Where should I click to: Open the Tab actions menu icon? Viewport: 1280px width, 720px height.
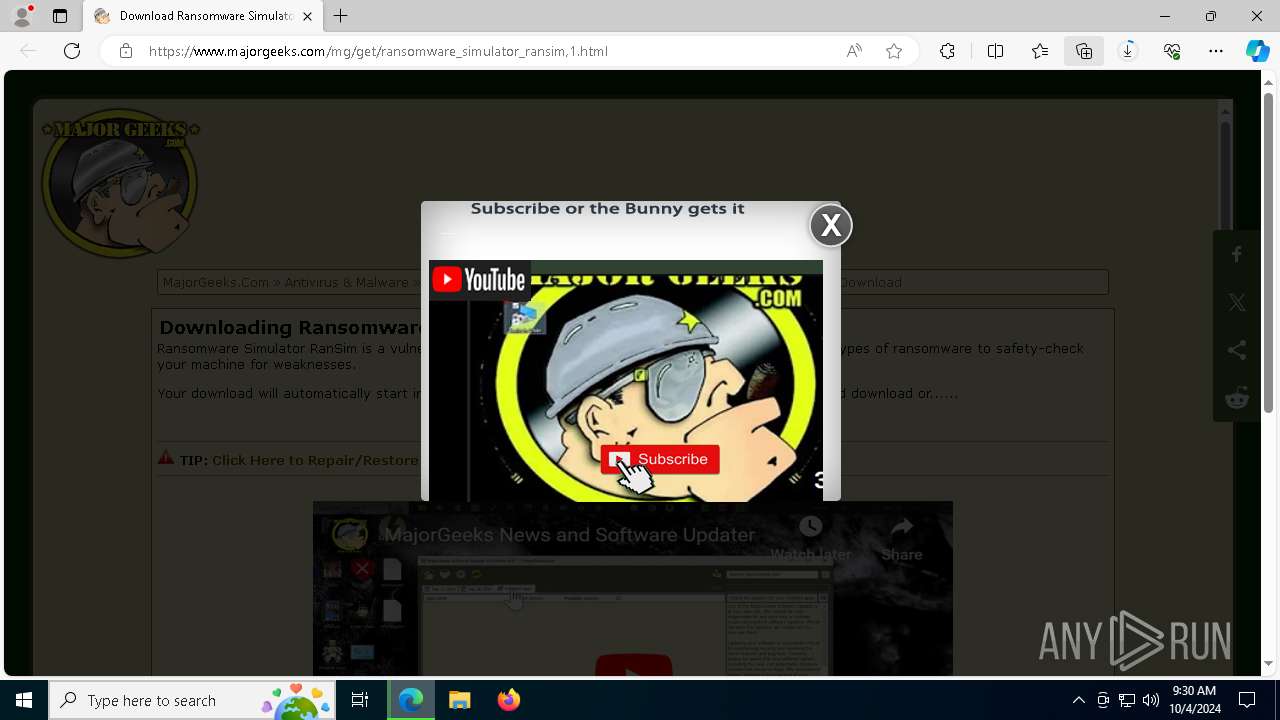[x=60, y=16]
